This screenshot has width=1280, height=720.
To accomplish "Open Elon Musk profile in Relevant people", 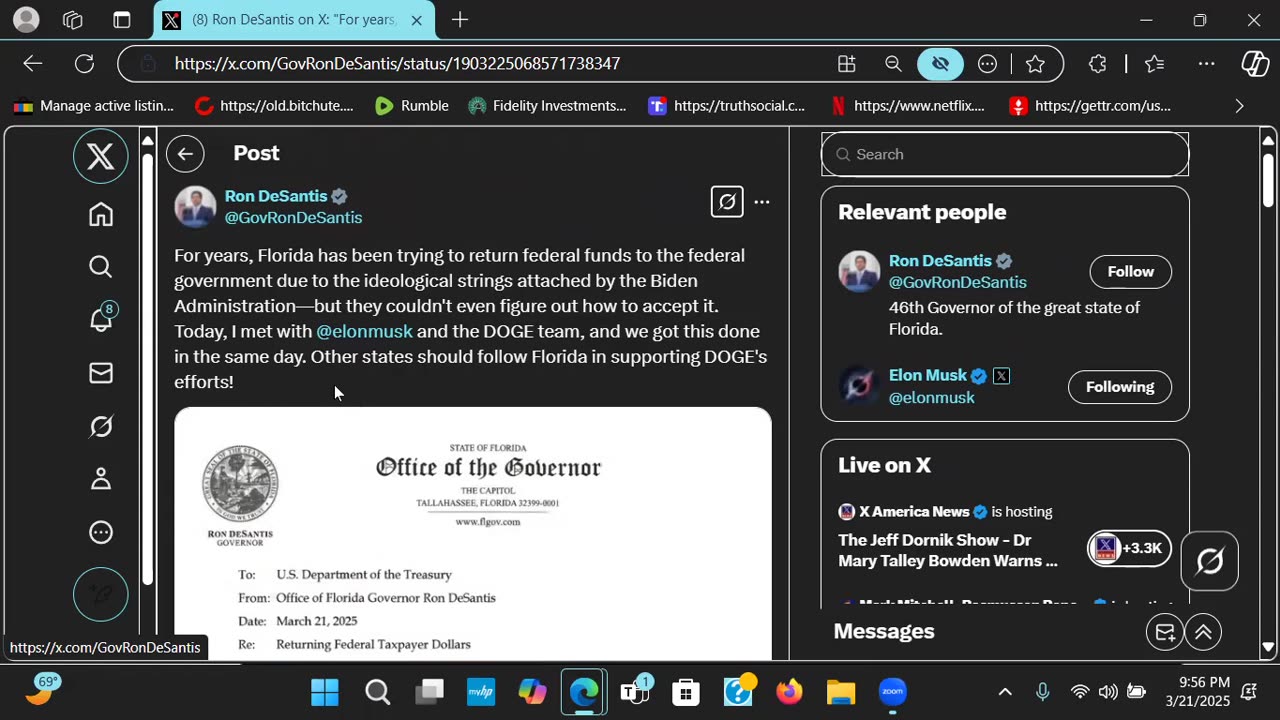I will [x=928, y=376].
